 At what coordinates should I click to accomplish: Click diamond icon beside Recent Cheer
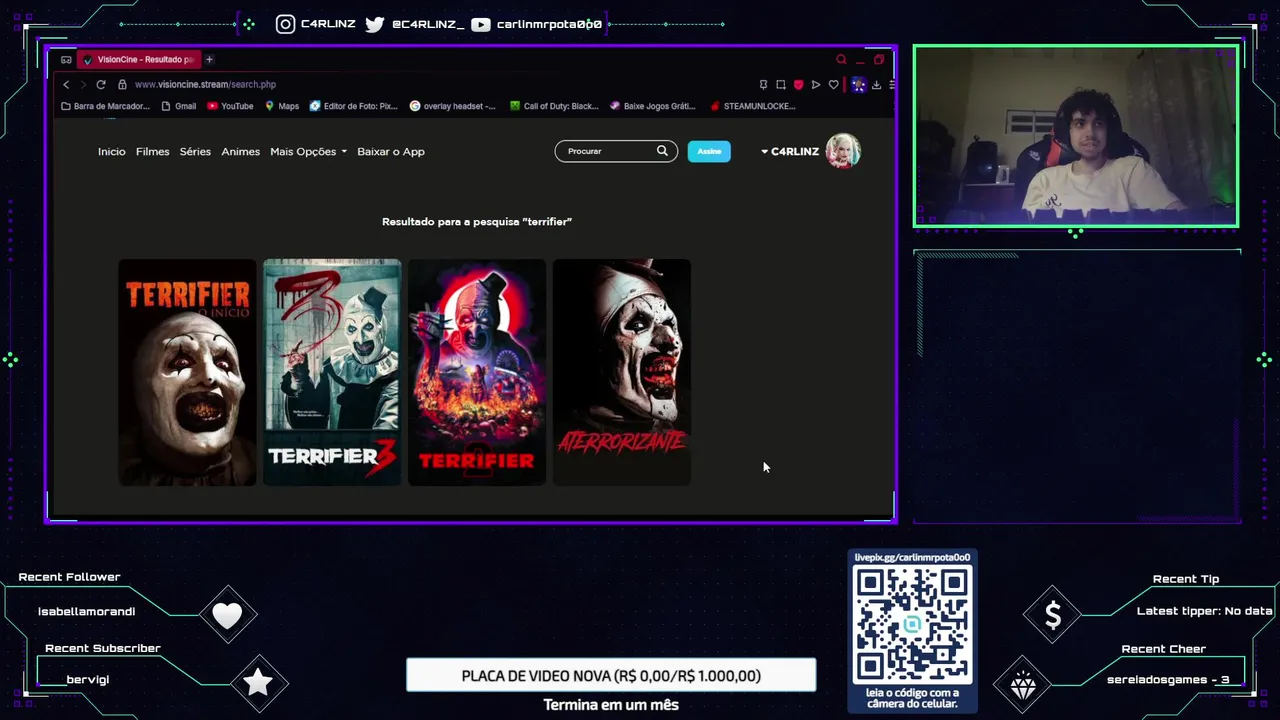[1023, 686]
